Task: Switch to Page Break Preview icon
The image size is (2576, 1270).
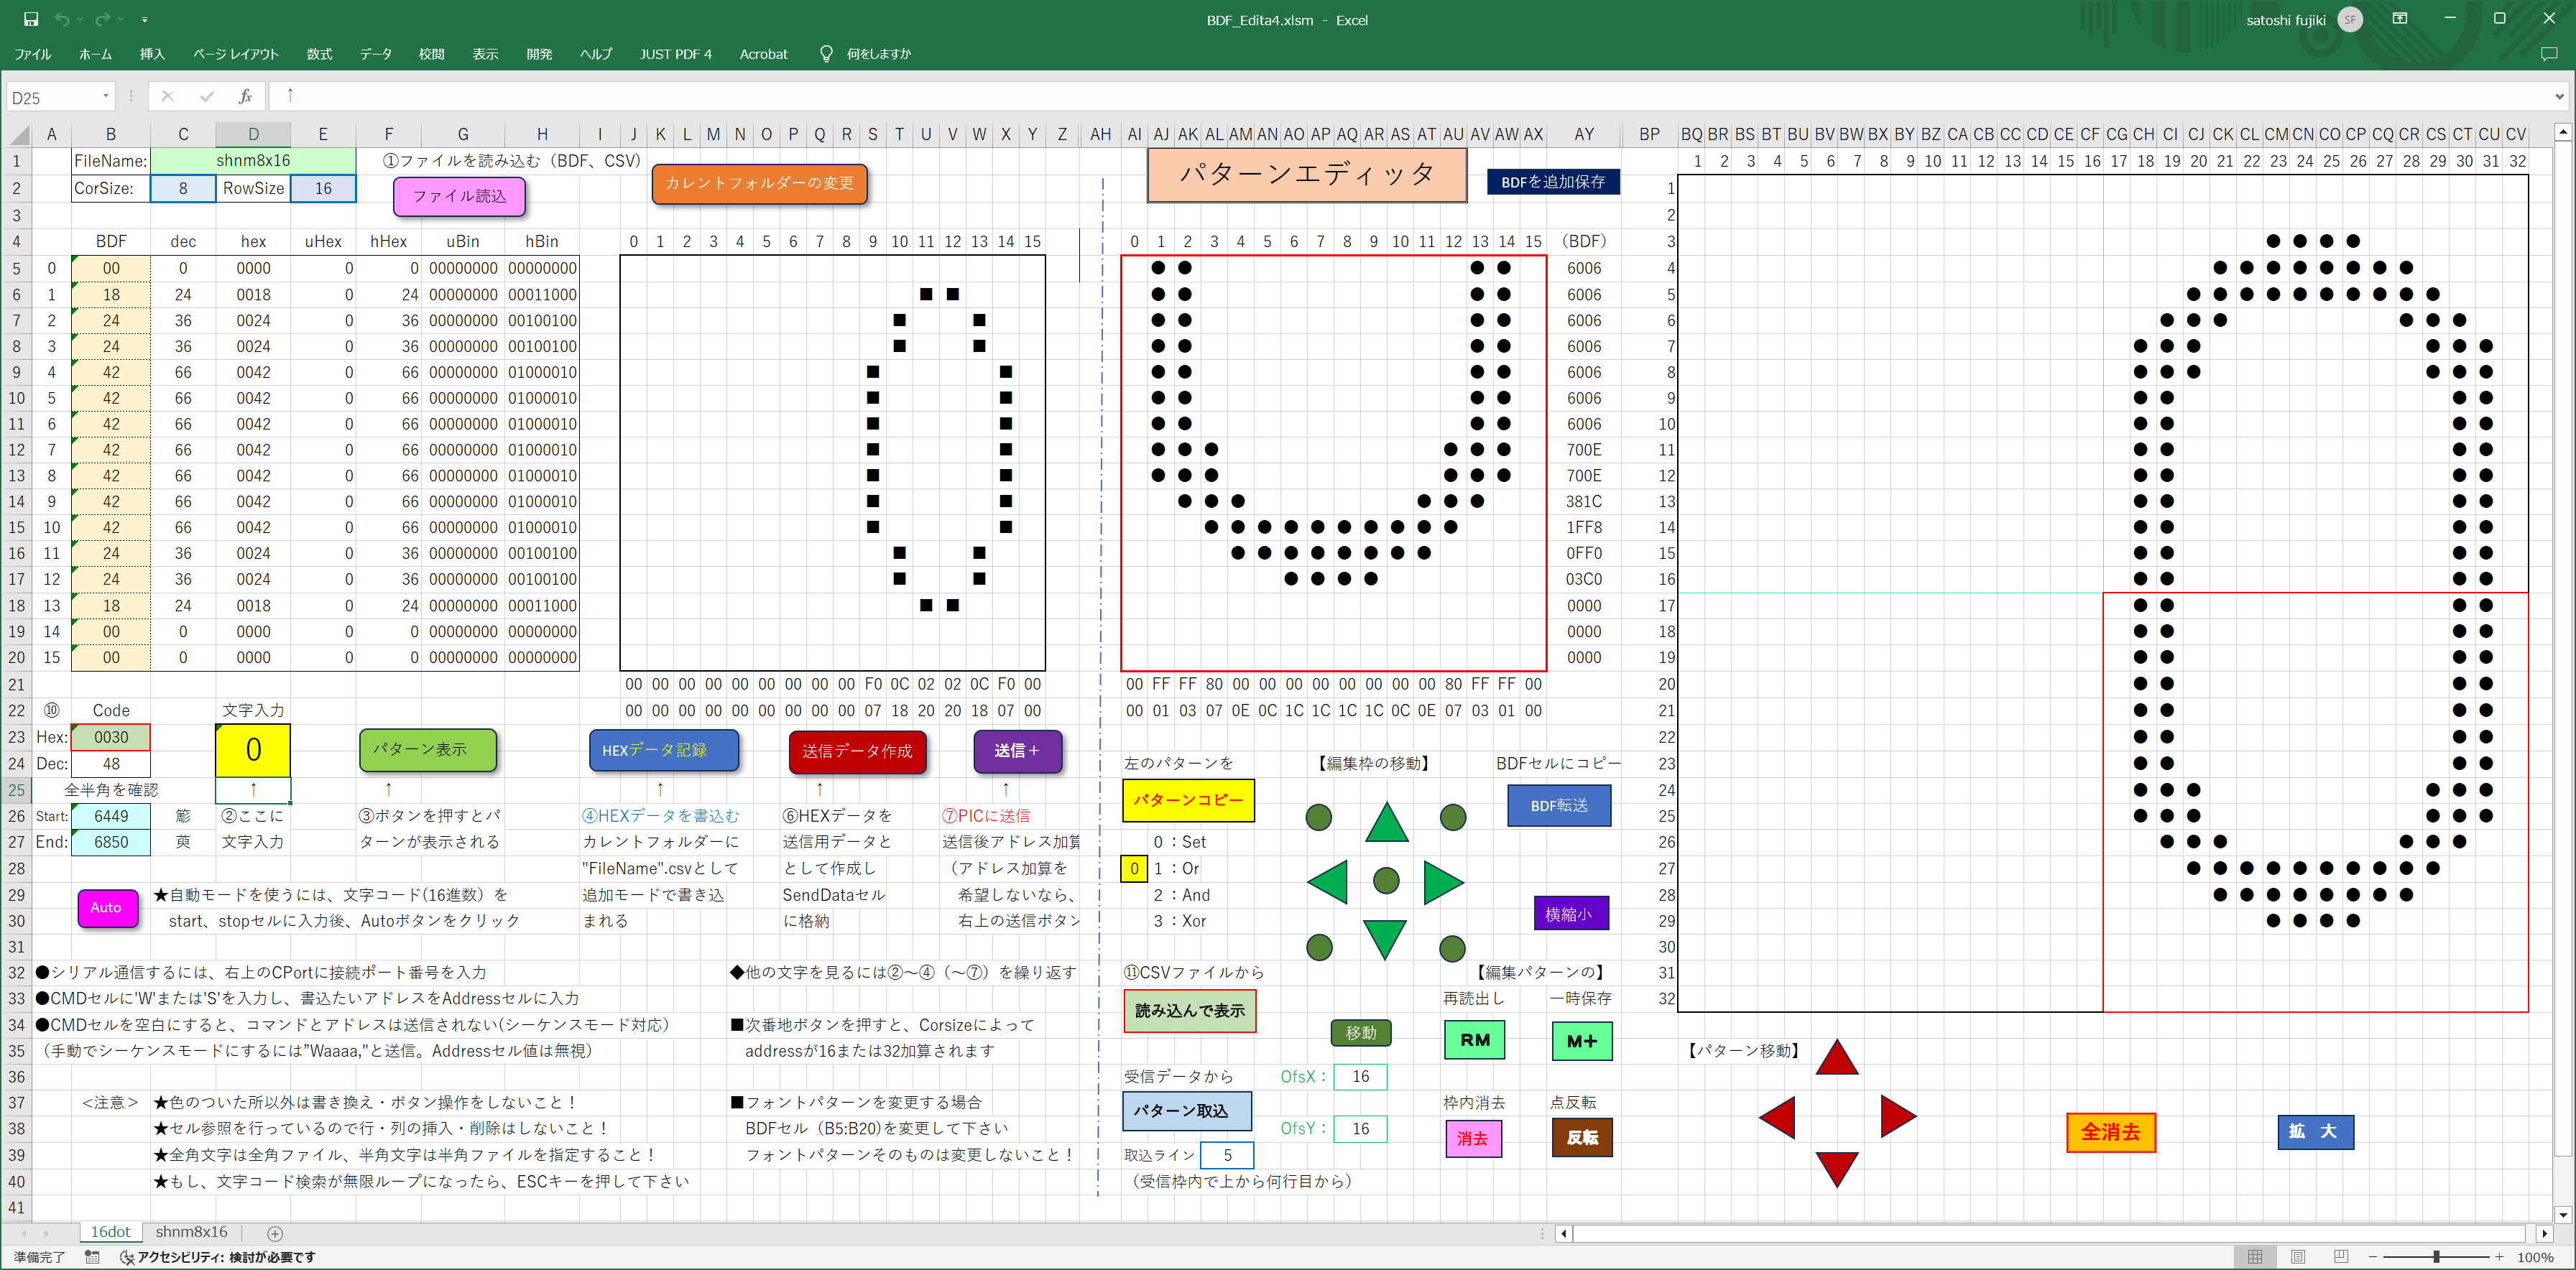Action: point(2341,1257)
